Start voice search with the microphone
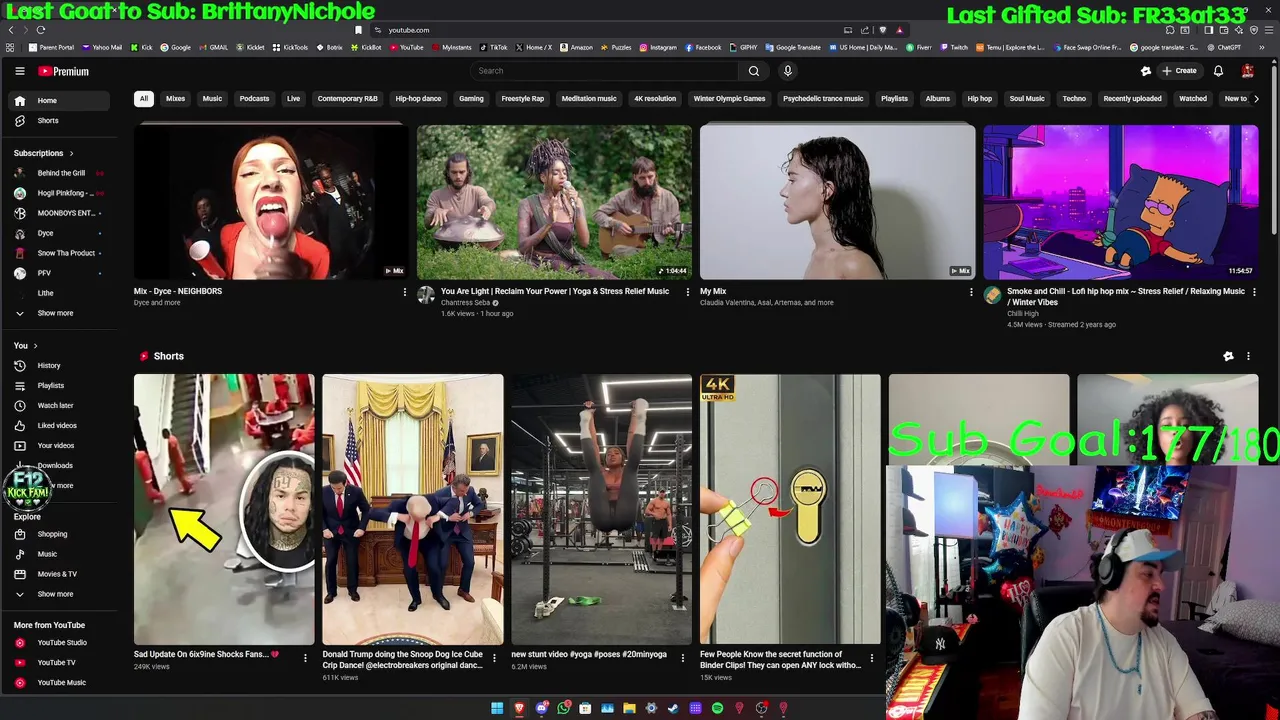The width and height of the screenshot is (1280, 720). (787, 71)
